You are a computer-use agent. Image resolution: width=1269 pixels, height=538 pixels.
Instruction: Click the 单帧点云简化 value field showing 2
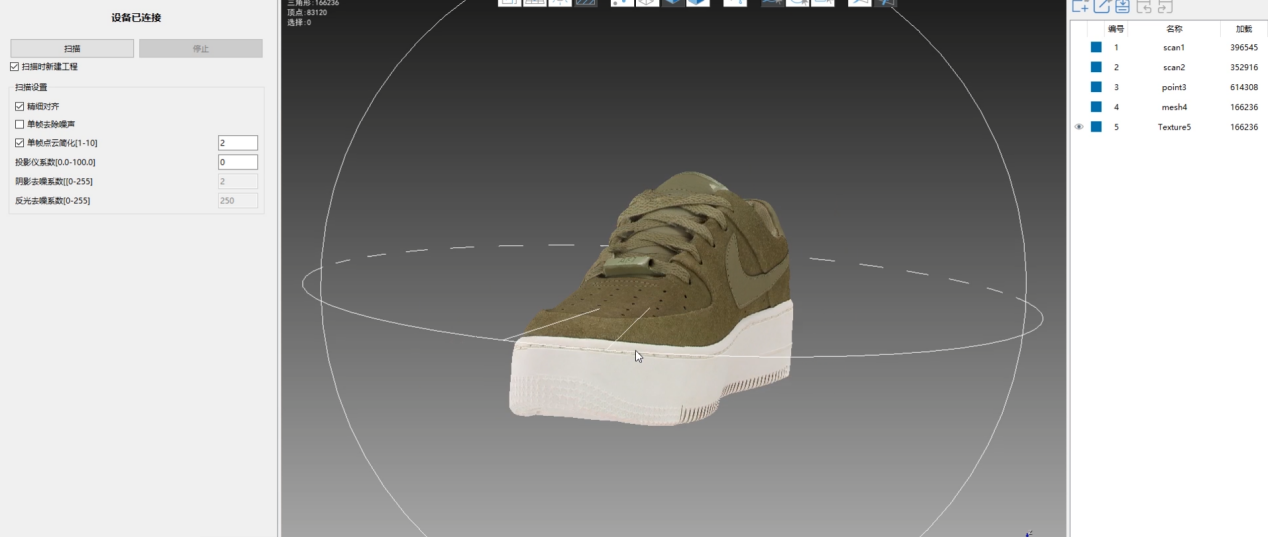pyautogui.click(x=238, y=143)
